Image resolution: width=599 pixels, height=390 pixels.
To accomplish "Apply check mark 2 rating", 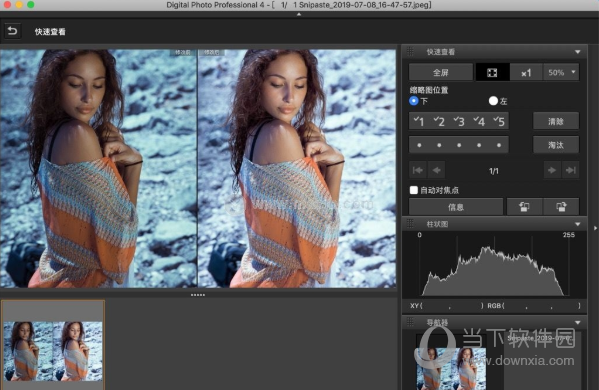I will pos(439,121).
